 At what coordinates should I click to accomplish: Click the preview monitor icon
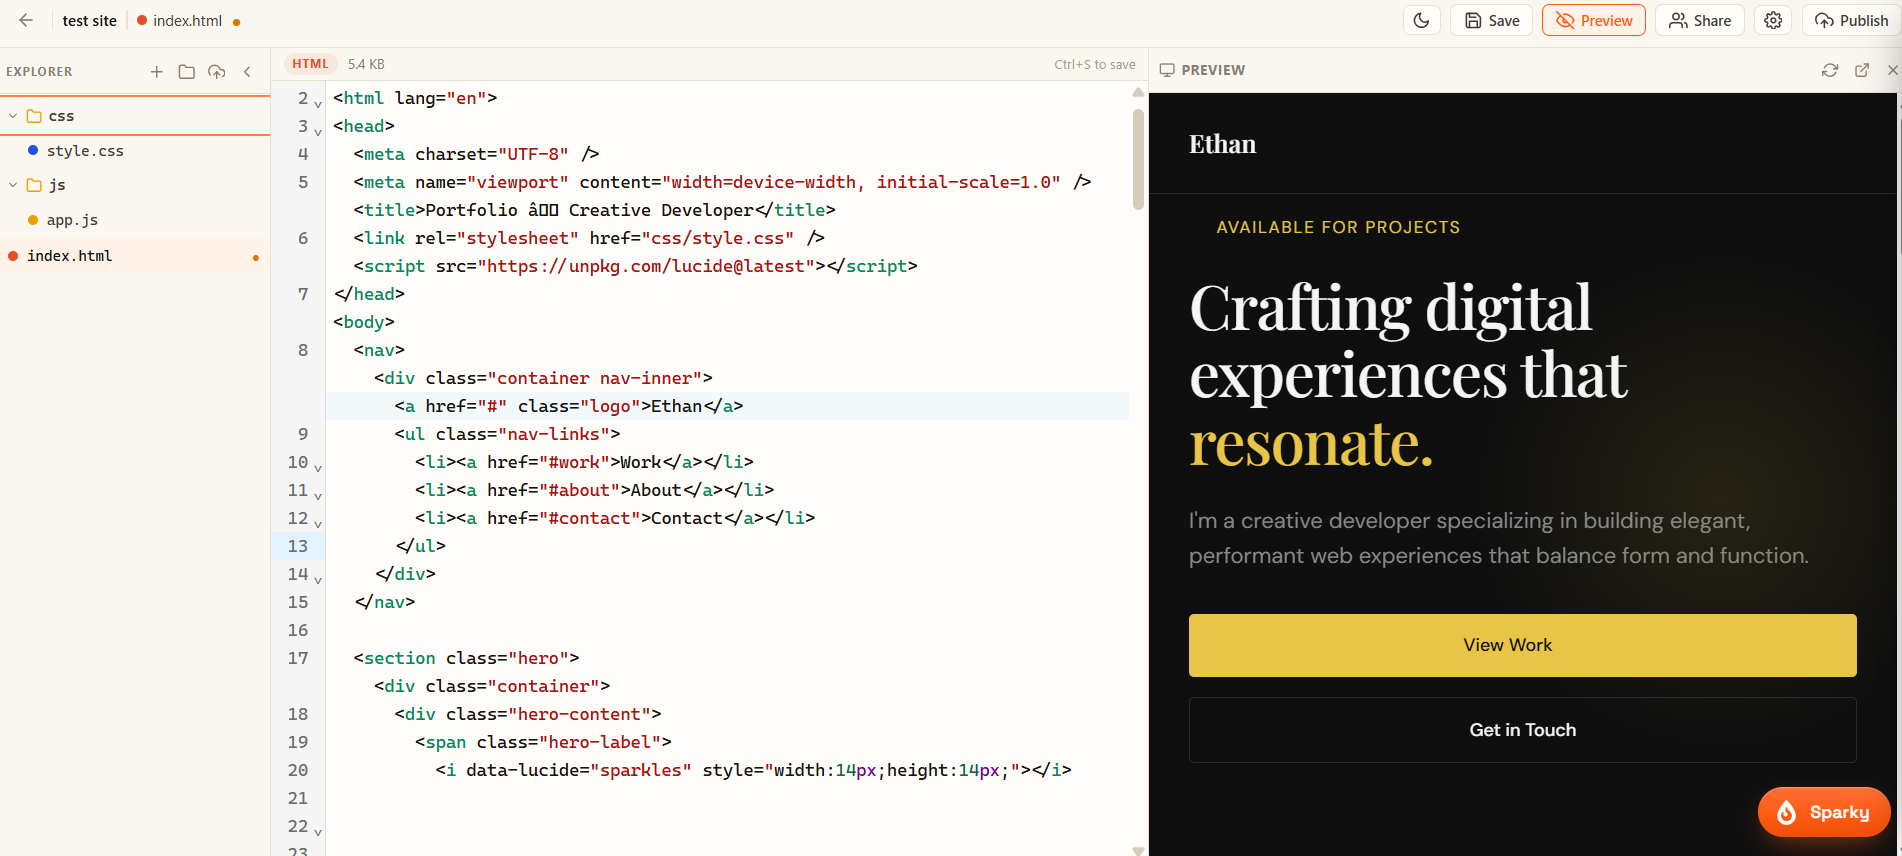(x=1167, y=70)
